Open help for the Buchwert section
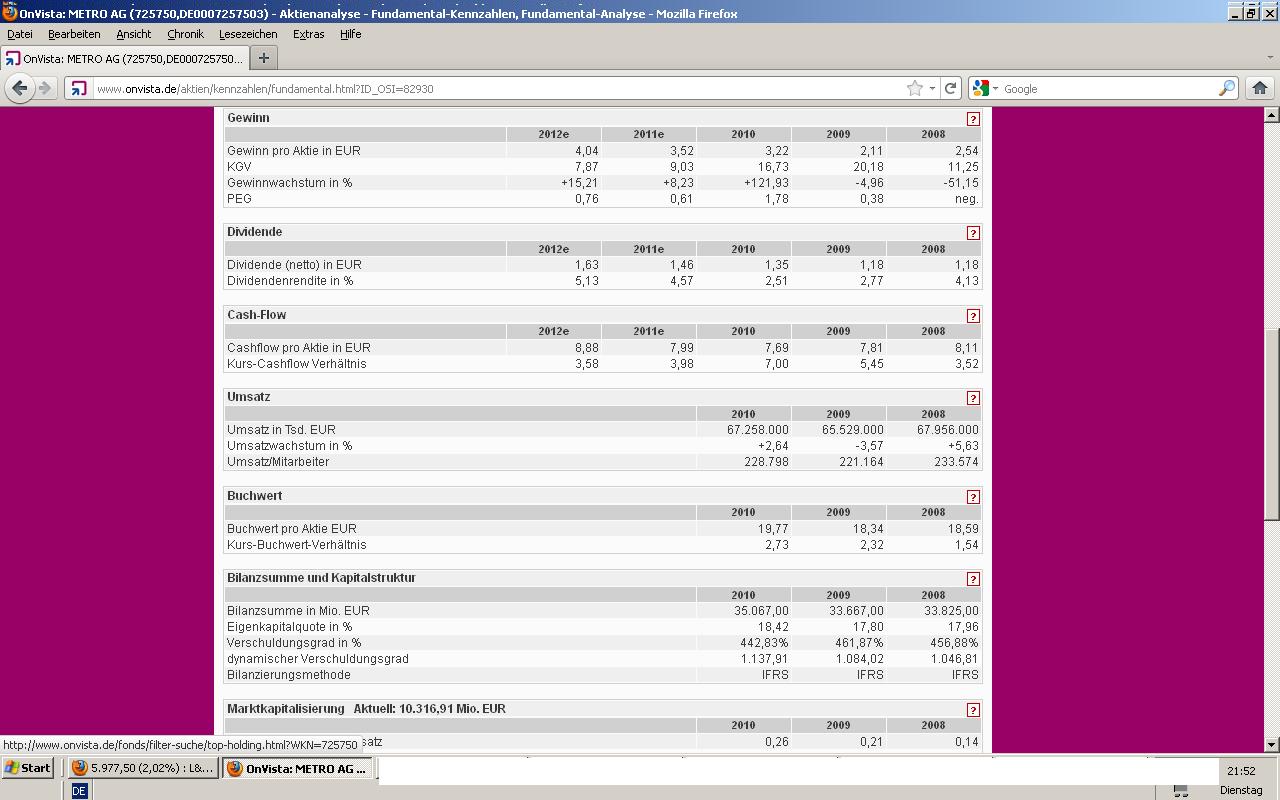Viewport: 1280px width, 800px height. point(972,497)
